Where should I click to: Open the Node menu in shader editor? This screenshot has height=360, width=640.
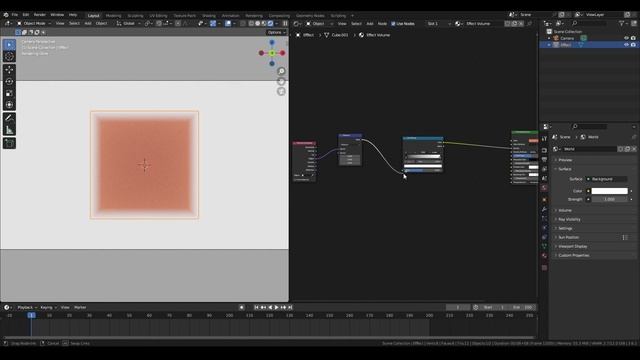[x=382, y=24]
